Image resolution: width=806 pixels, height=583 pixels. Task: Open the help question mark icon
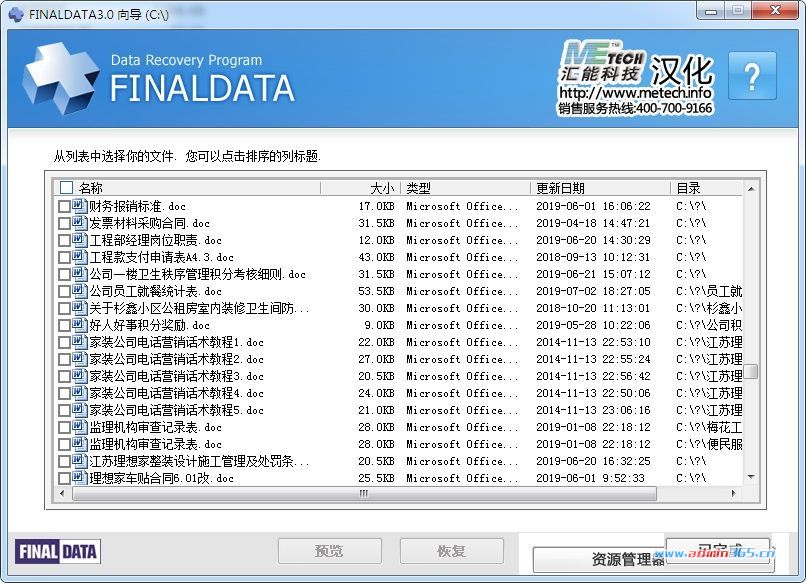point(752,76)
